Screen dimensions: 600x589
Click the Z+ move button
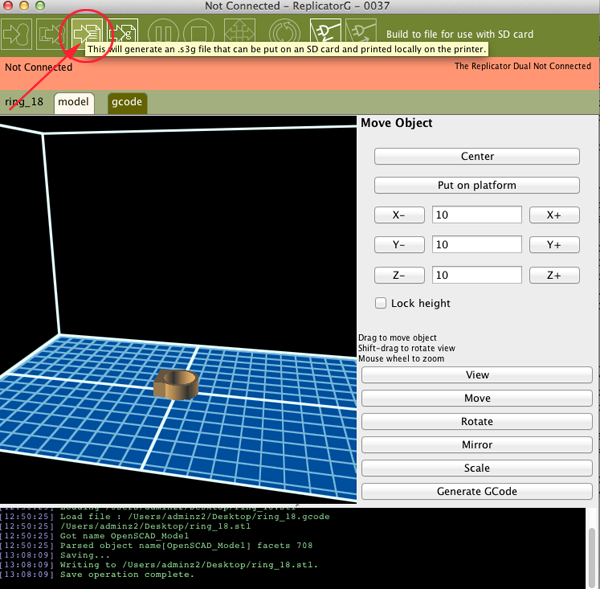[x=554, y=275]
